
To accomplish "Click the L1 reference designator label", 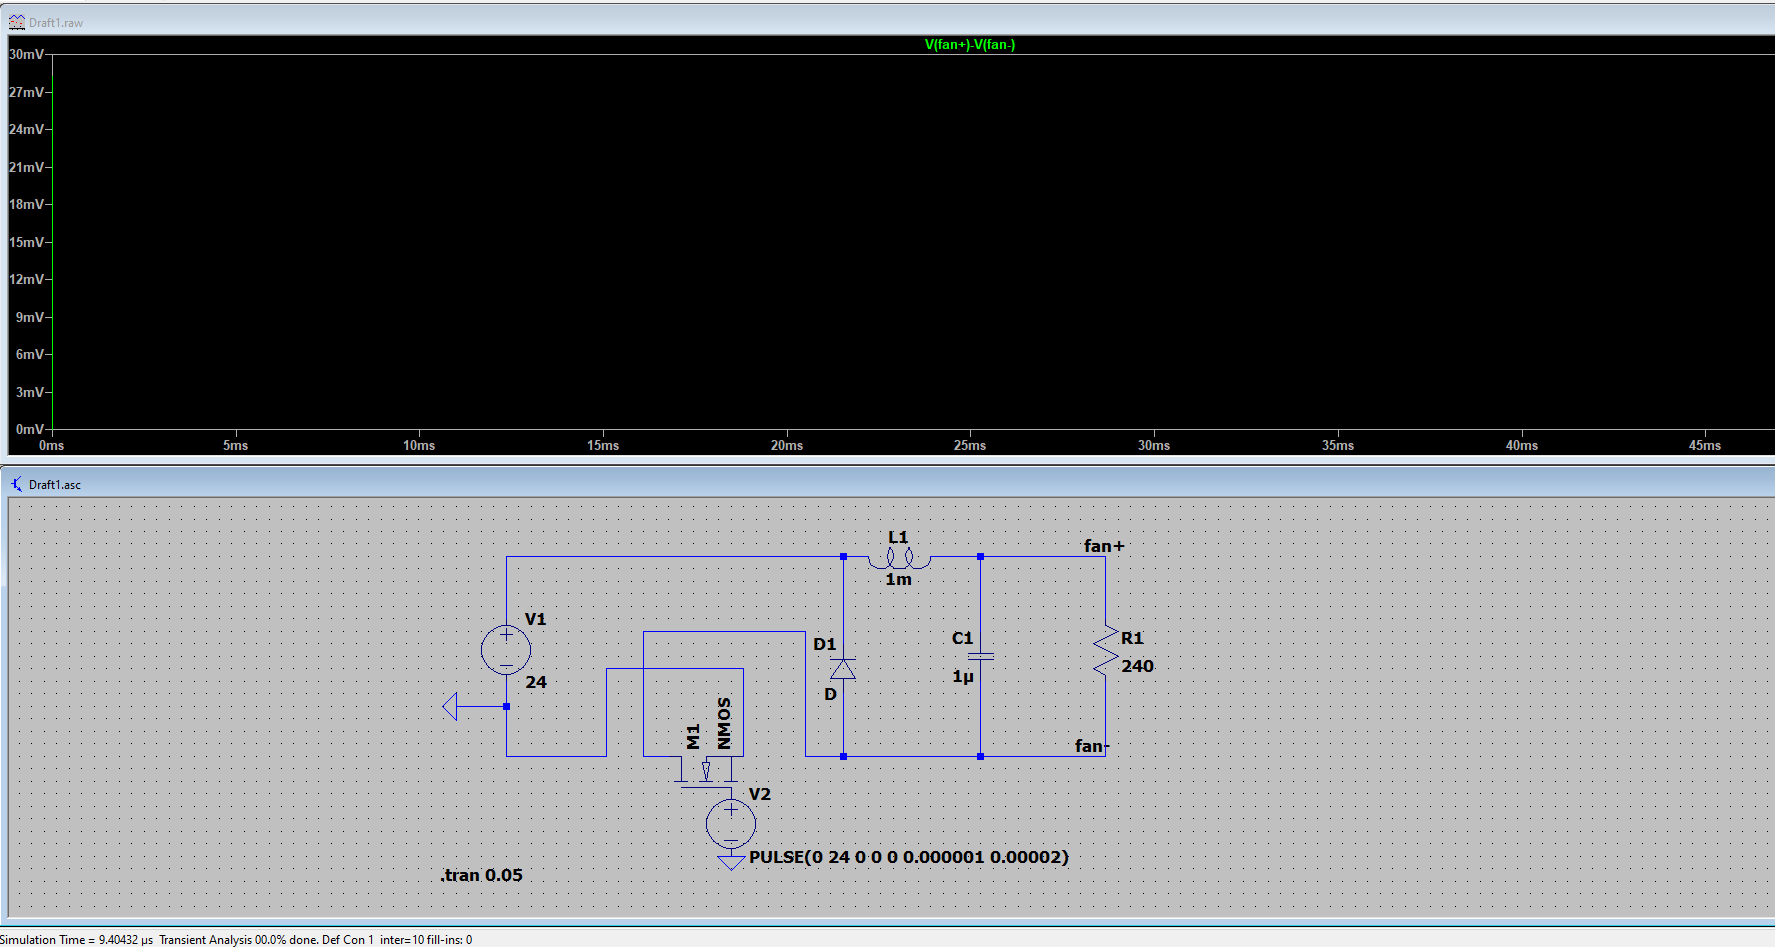I will tap(898, 537).
